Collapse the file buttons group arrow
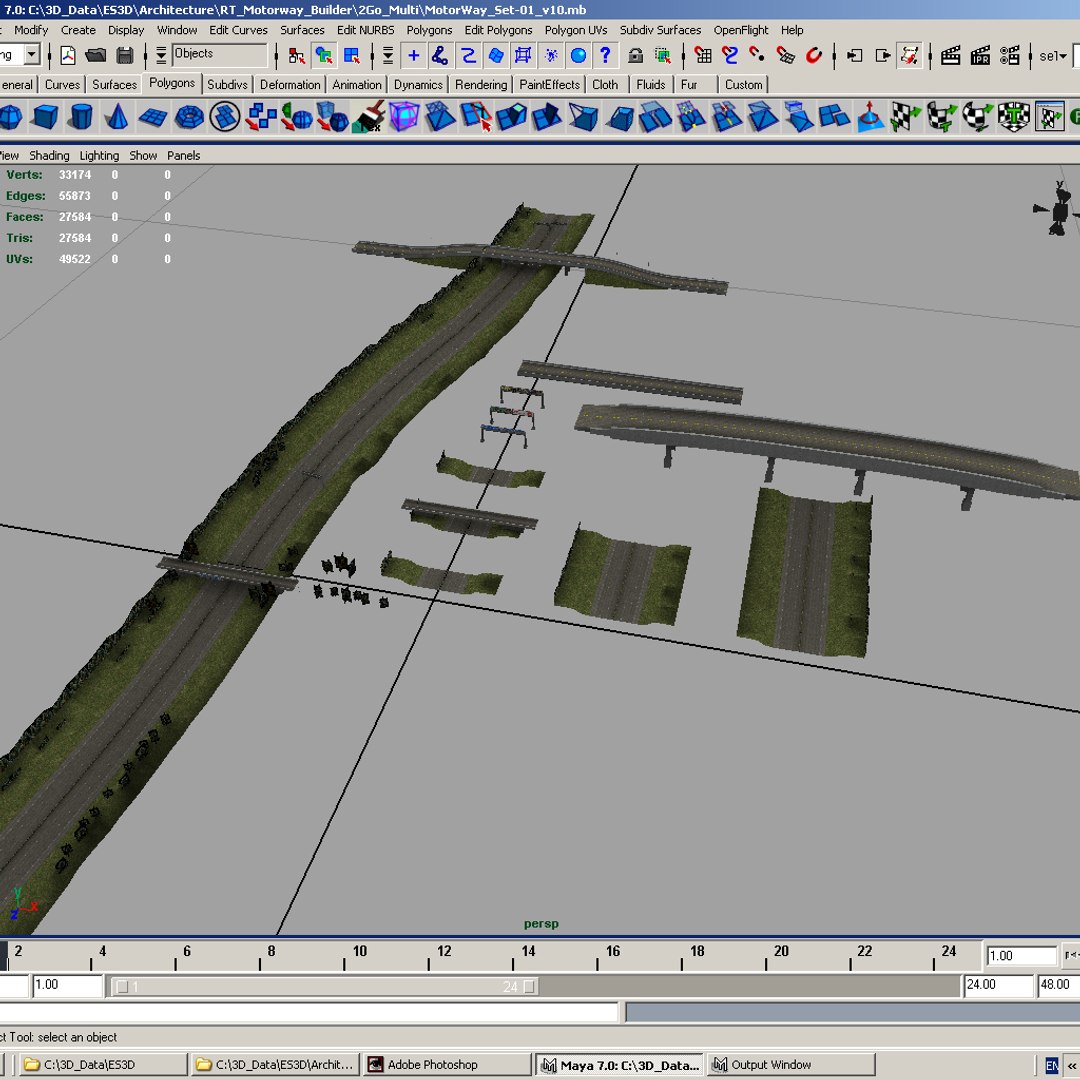1080x1080 pixels. coord(160,55)
